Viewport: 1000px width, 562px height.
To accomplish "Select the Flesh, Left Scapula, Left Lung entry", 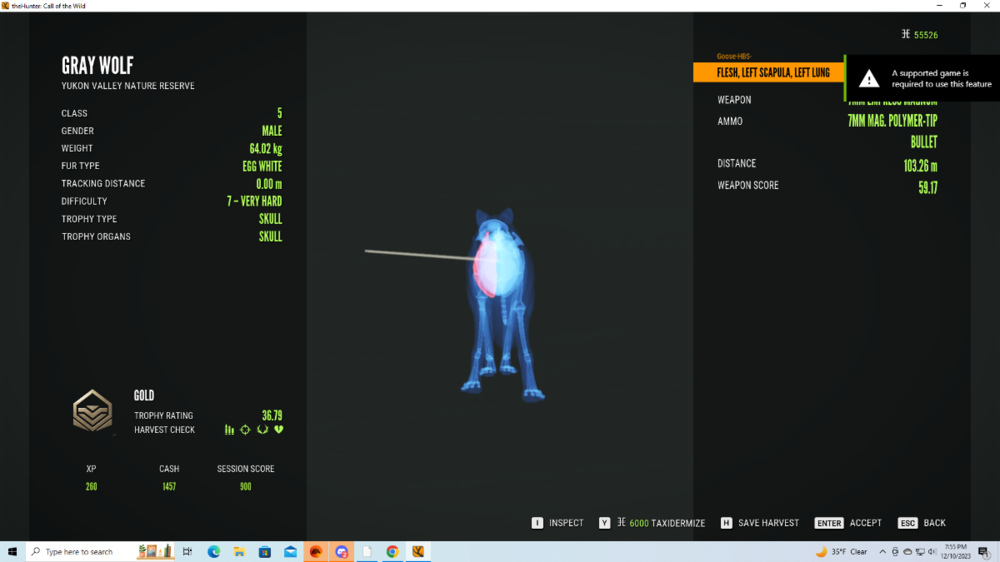I will tap(770, 73).
